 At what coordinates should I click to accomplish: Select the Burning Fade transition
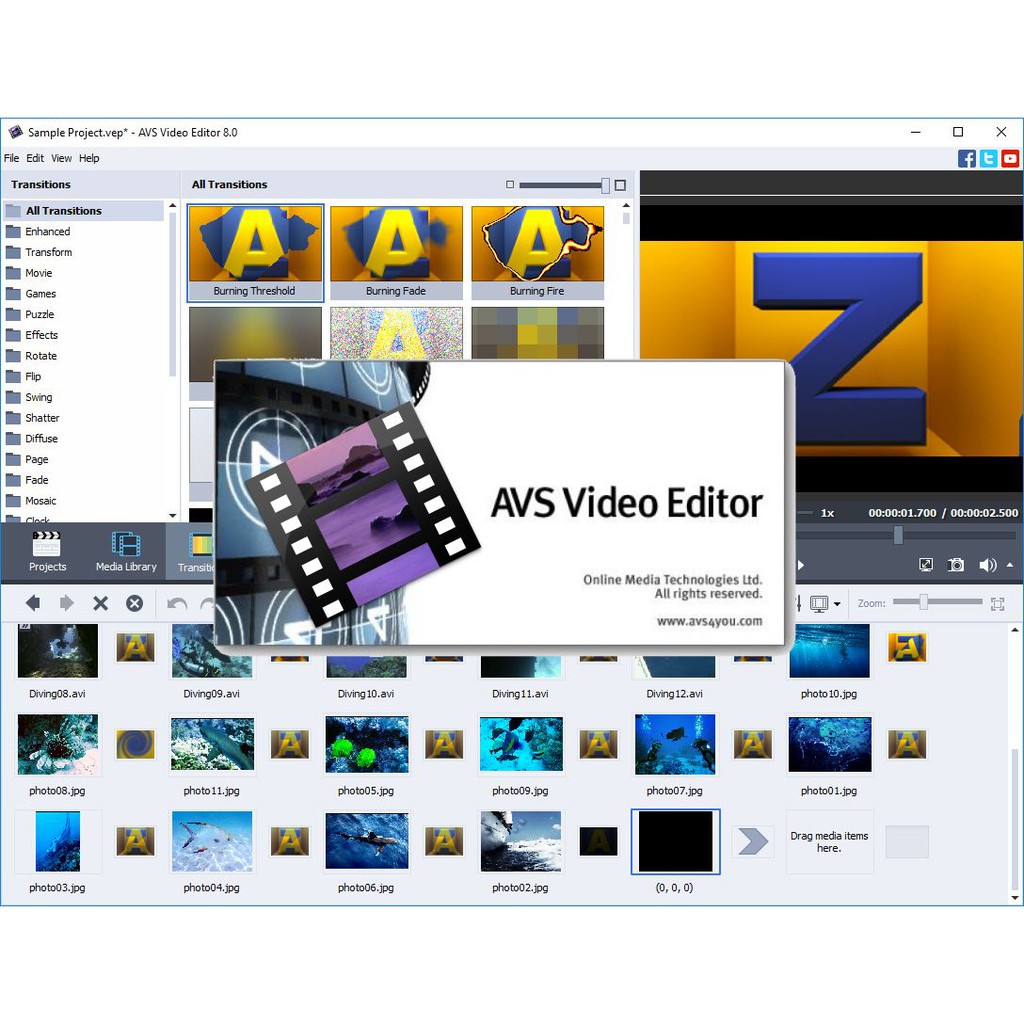pos(396,253)
